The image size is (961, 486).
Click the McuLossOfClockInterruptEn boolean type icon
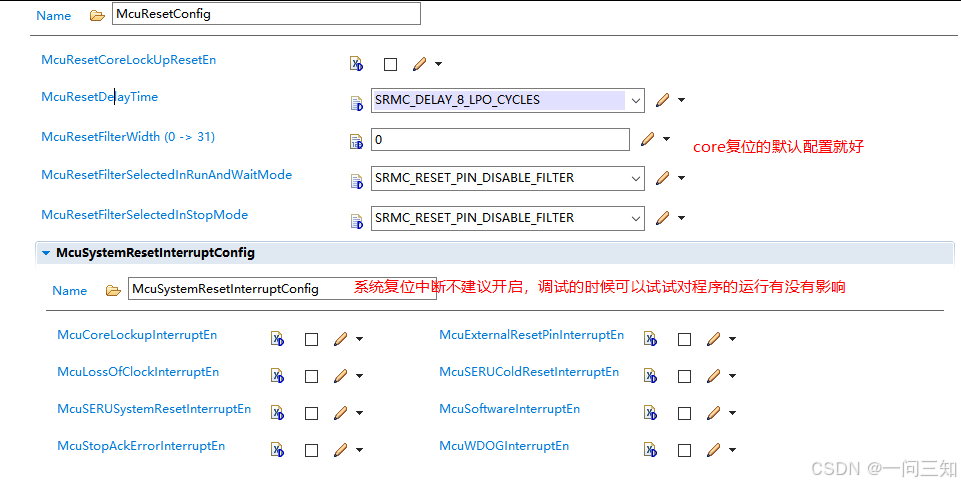278,376
